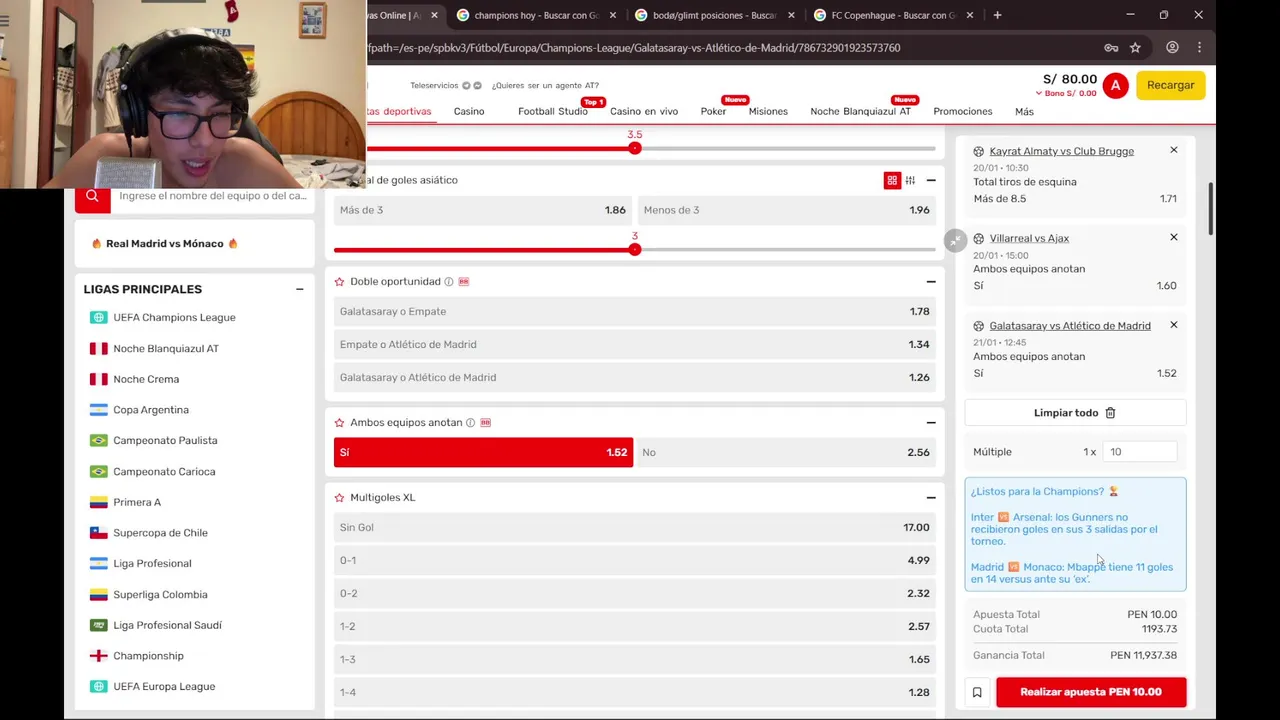The height and width of the screenshot is (720, 1280).
Task: Bookmark this page with the browser star
Action: point(1135,47)
